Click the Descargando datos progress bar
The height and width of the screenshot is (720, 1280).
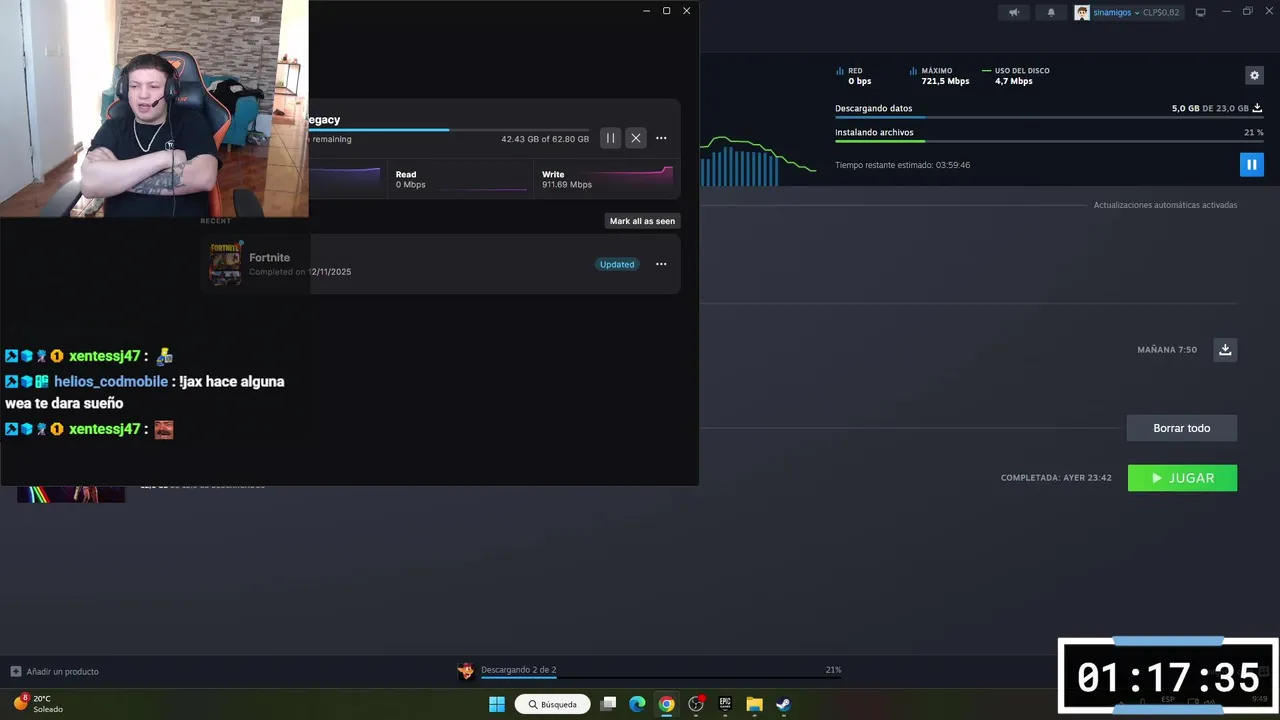click(x=1049, y=118)
